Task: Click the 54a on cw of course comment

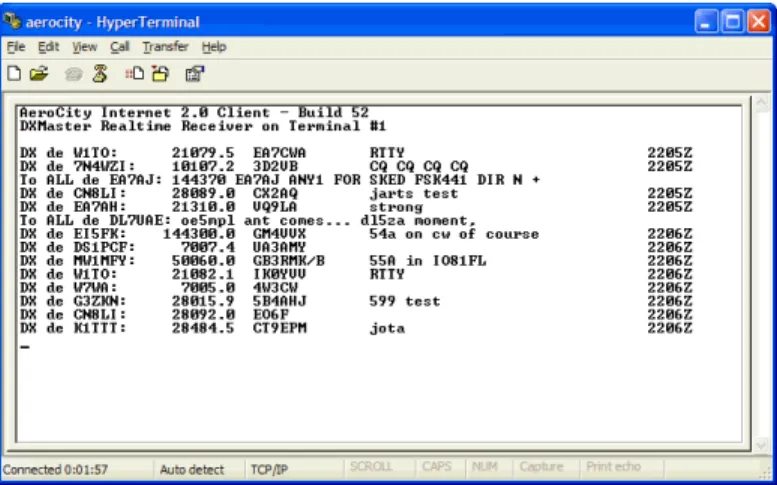Action: [454, 234]
